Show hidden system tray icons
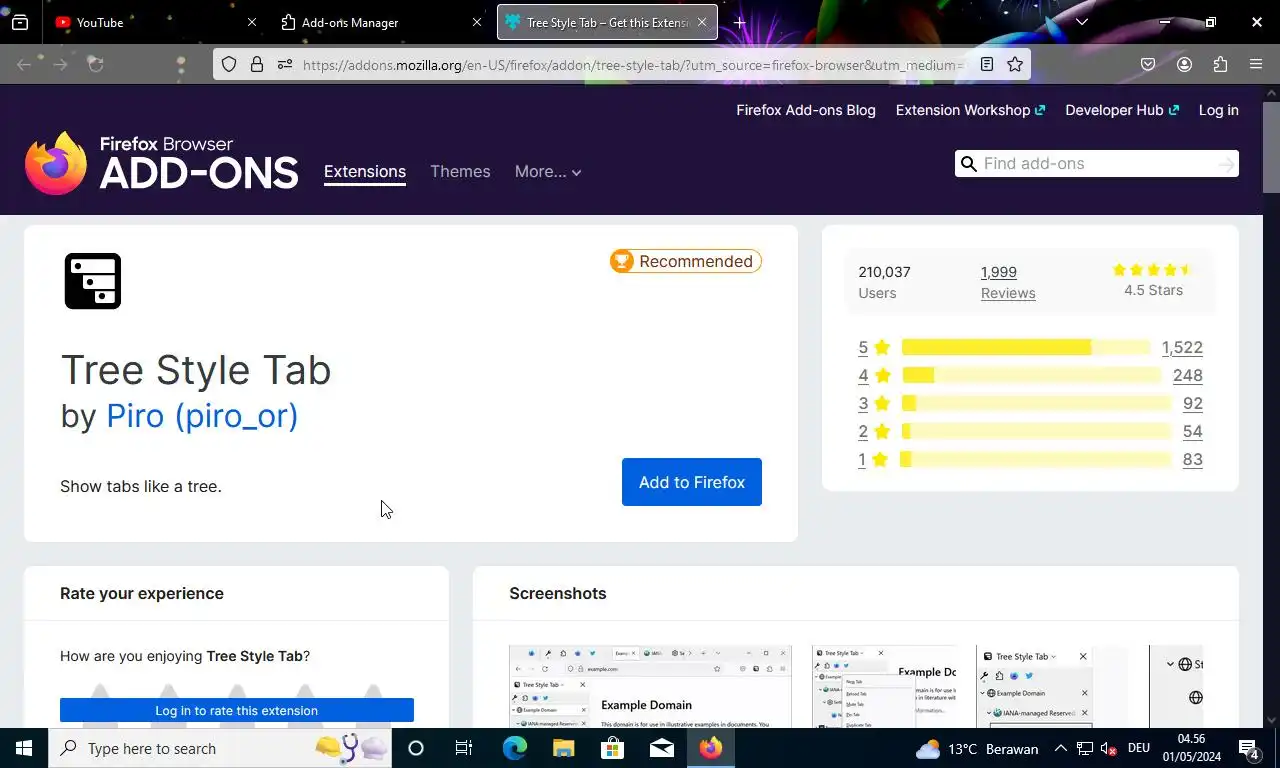Screen dimensions: 1280x768 [x=1060, y=748]
